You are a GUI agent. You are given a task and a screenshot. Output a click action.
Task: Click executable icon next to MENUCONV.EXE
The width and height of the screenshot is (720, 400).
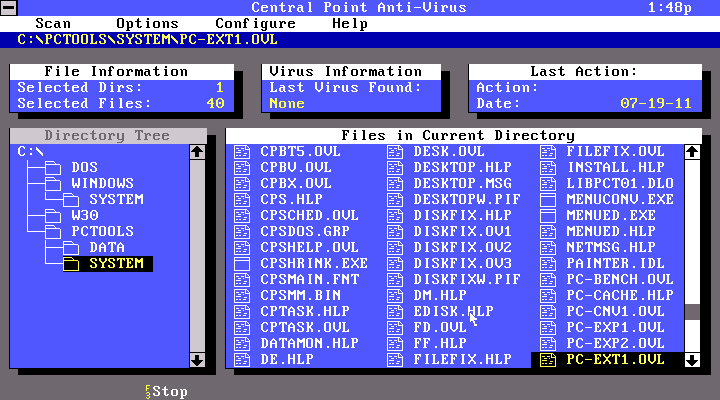(x=548, y=200)
